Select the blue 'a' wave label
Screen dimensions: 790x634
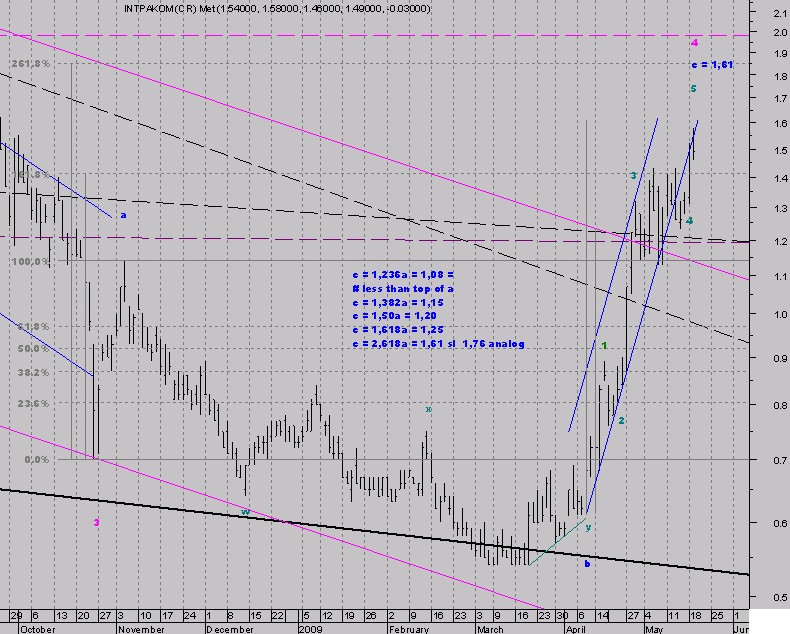(123, 214)
